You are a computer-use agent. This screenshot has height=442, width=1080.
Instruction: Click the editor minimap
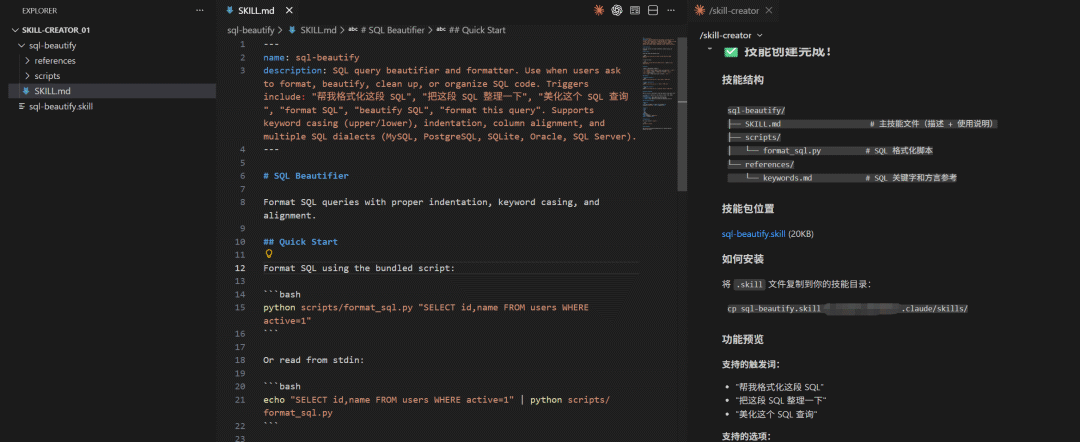pyautogui.click(x=658, y=83)
